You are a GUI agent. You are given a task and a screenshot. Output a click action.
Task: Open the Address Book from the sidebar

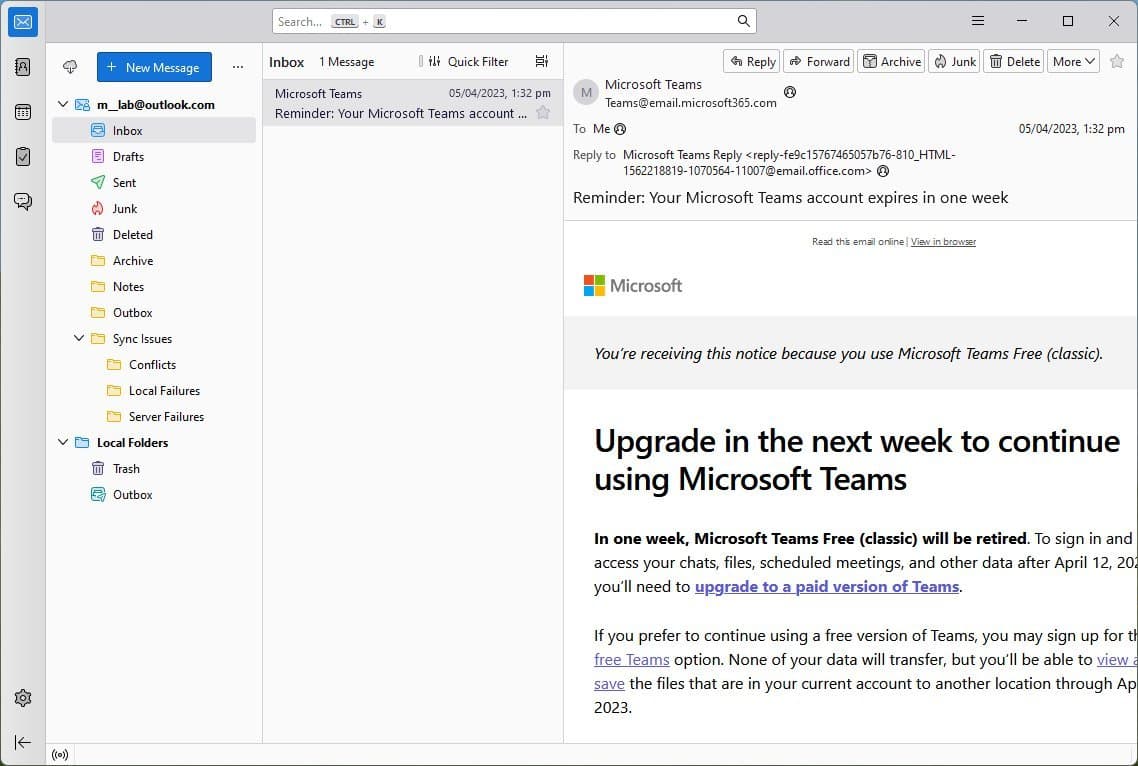(x=22, y=66)
